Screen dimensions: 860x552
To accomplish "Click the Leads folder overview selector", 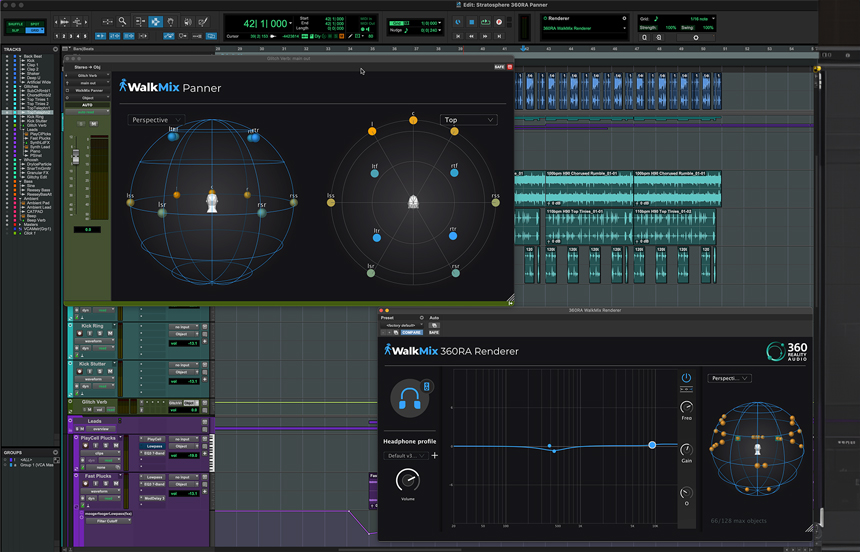I will click(102, 429).
